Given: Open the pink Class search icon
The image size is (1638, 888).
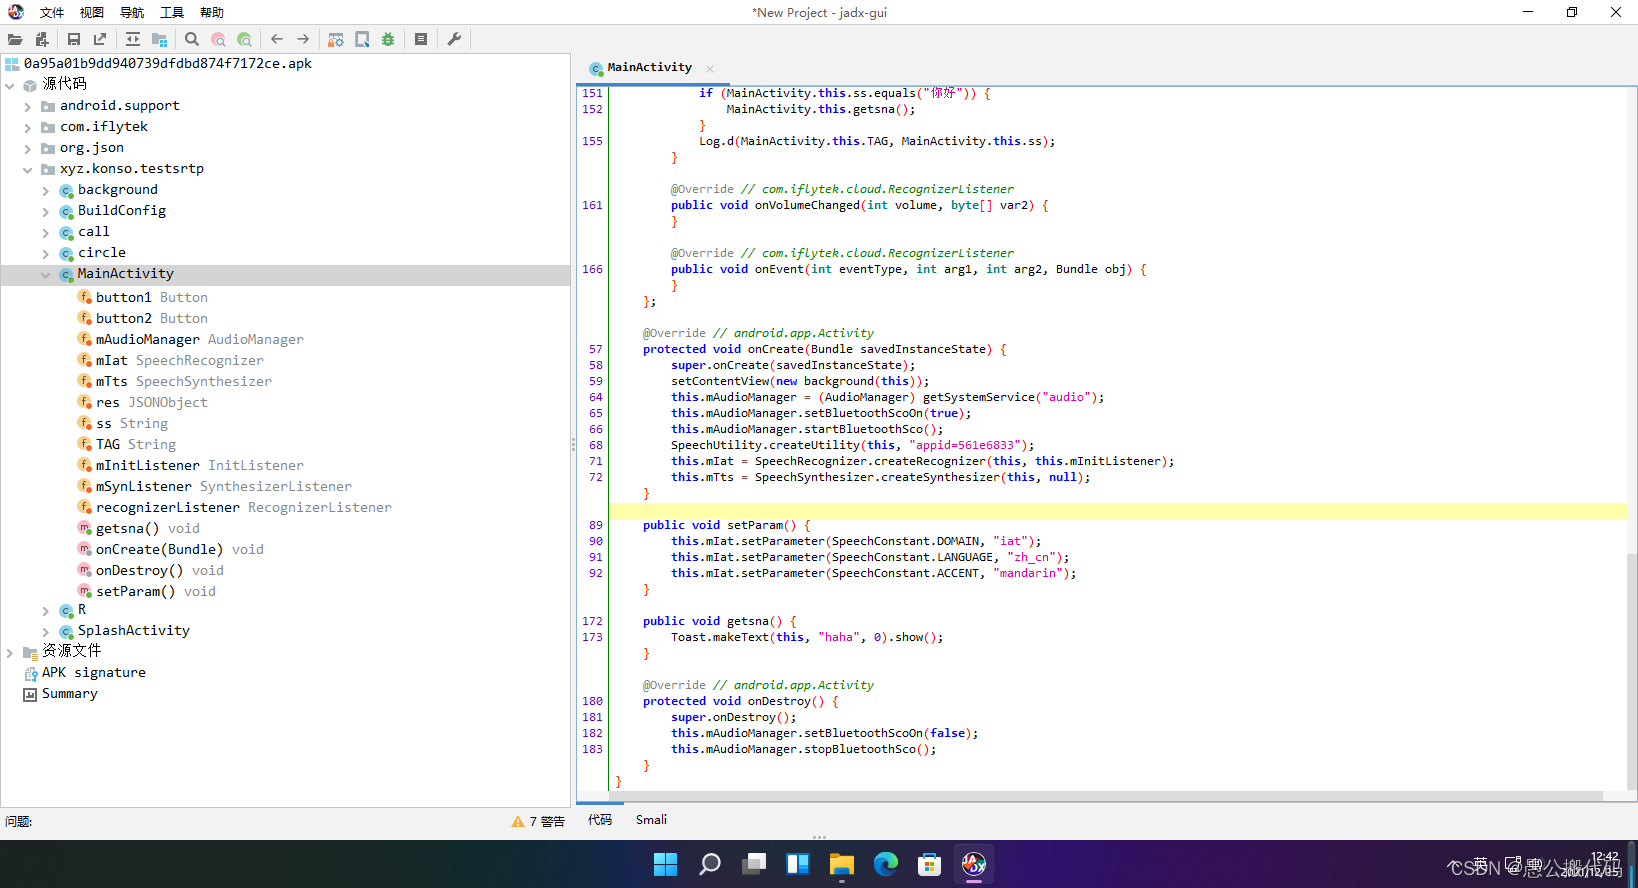Looking at the screenshot, I should click(x=218, y=39).
